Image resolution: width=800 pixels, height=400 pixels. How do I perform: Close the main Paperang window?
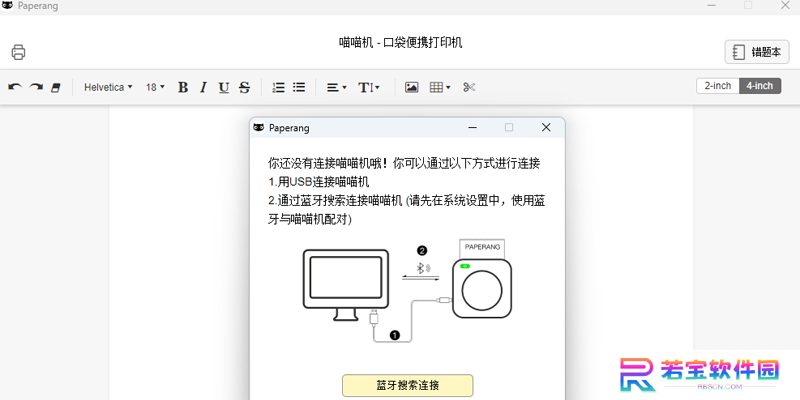[x=785, y=6]
